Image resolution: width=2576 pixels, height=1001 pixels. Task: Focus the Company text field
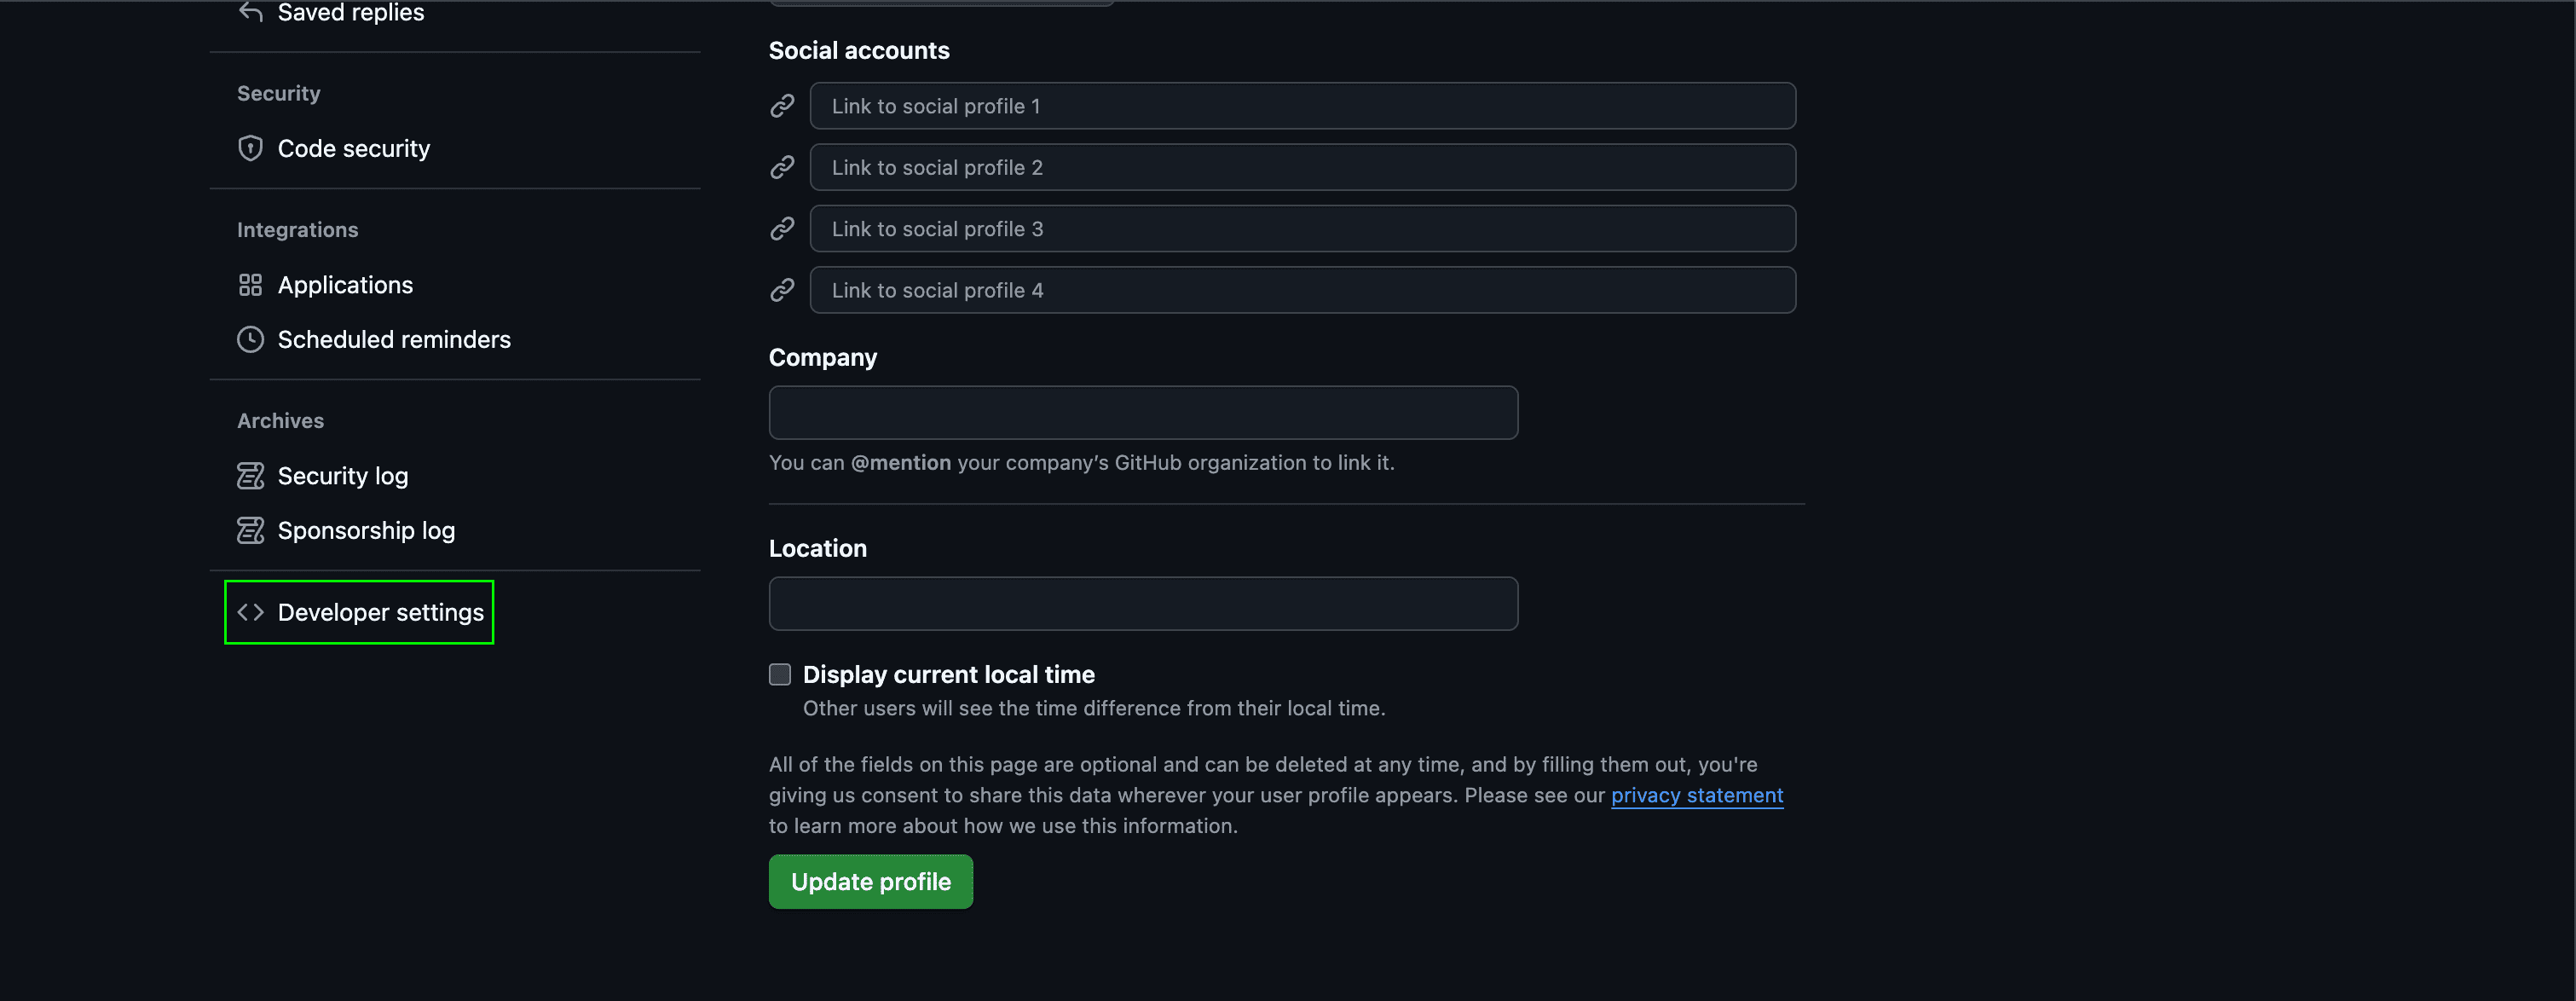pos(1142,413)
